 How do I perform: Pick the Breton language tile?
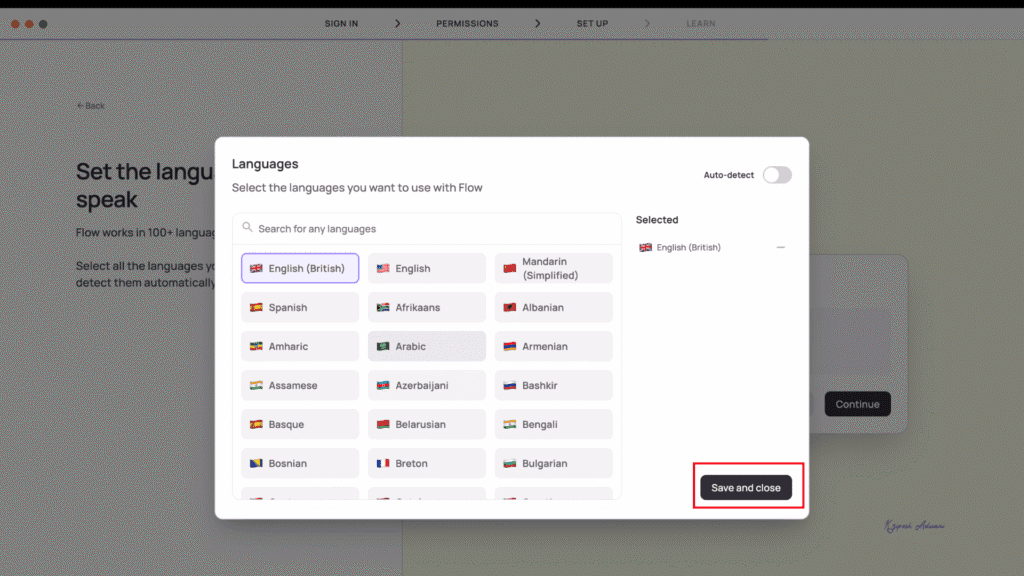(426, 463)
